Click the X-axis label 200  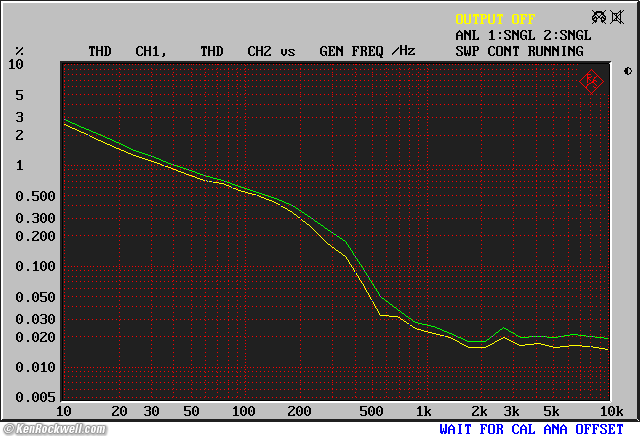(299, 411)
